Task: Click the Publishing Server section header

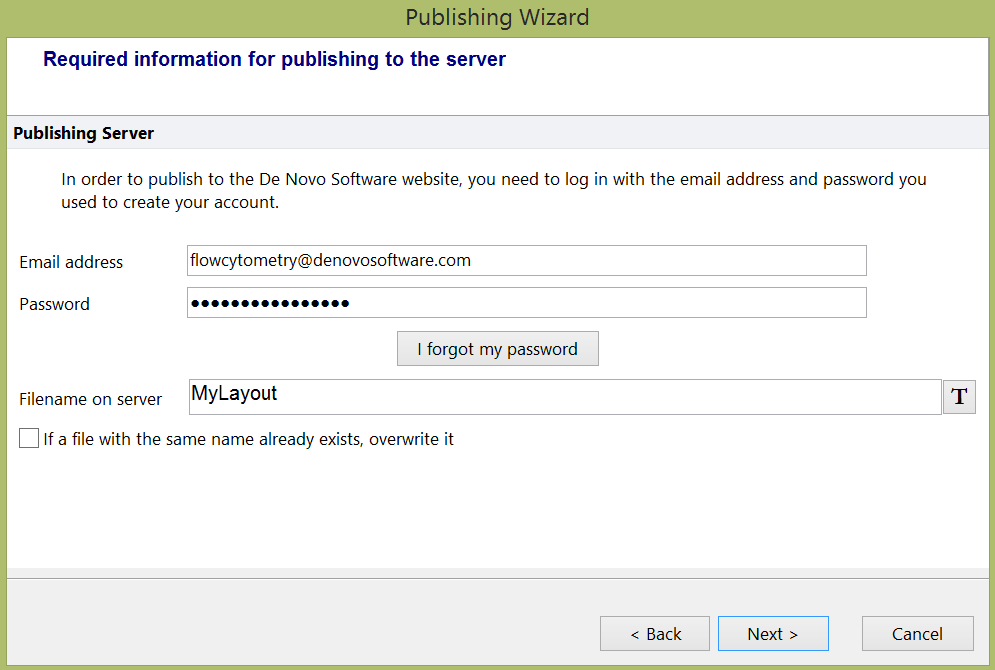Action: (x=84, y=133)
